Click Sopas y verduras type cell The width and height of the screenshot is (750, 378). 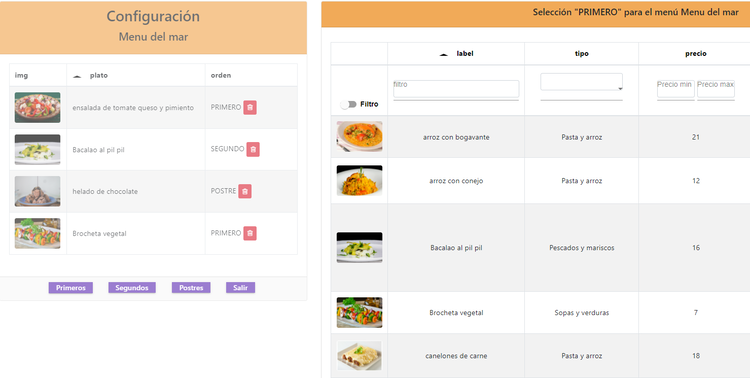click(x=582, y=313)
